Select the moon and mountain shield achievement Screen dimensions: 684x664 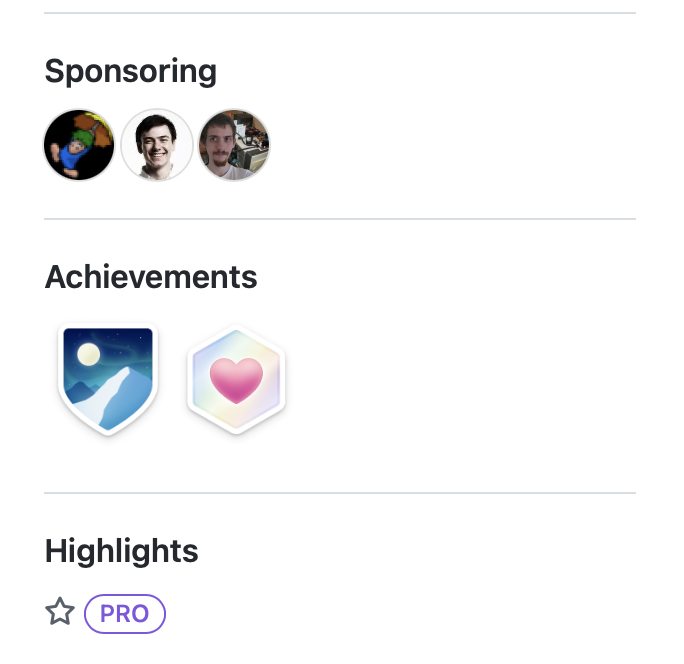coord(108,379)
